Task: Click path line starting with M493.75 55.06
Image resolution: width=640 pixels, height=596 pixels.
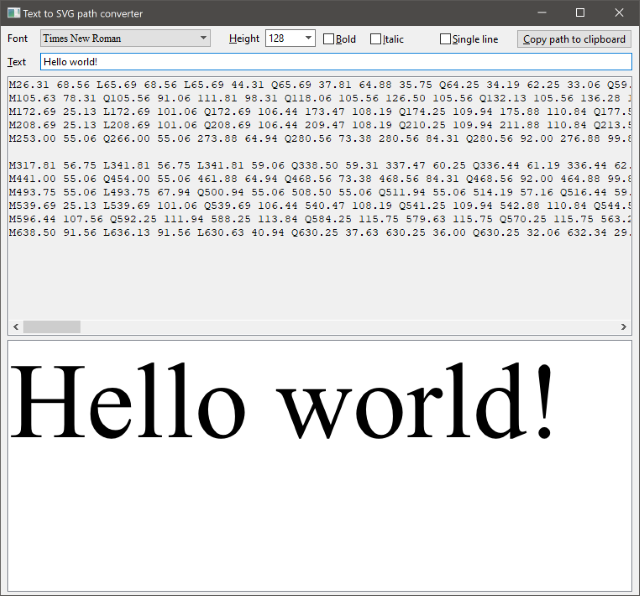Action: coord(320,192)
